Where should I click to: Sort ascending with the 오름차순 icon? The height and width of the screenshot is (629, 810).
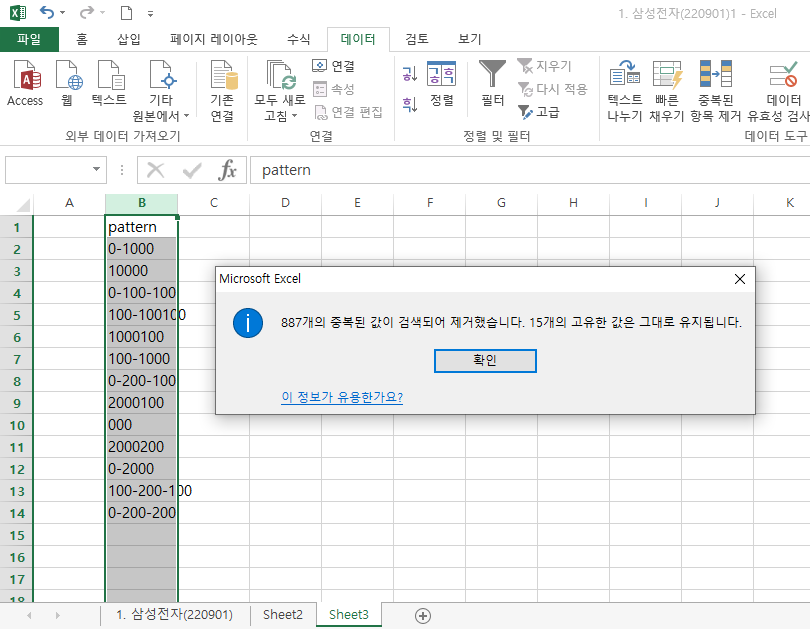(x=409, y=74)
